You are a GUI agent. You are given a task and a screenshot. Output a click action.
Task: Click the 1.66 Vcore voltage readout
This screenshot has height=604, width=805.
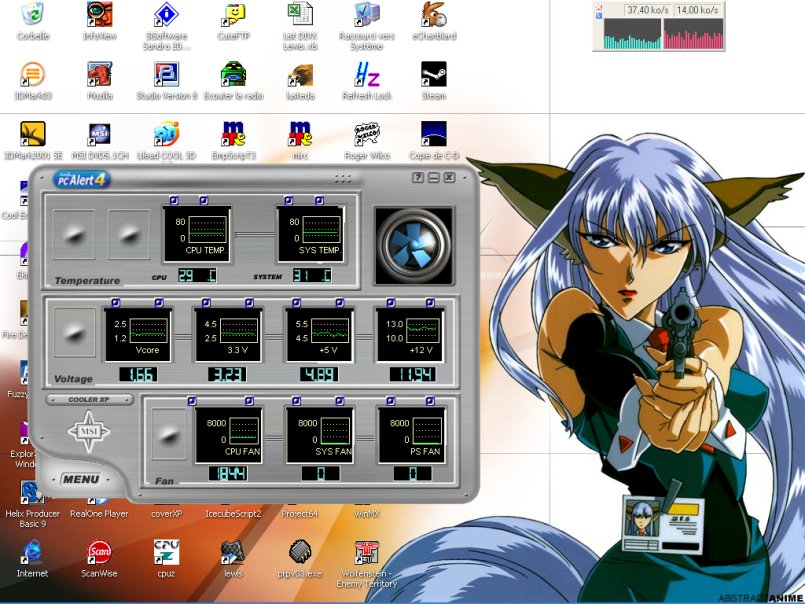[138, 374]
